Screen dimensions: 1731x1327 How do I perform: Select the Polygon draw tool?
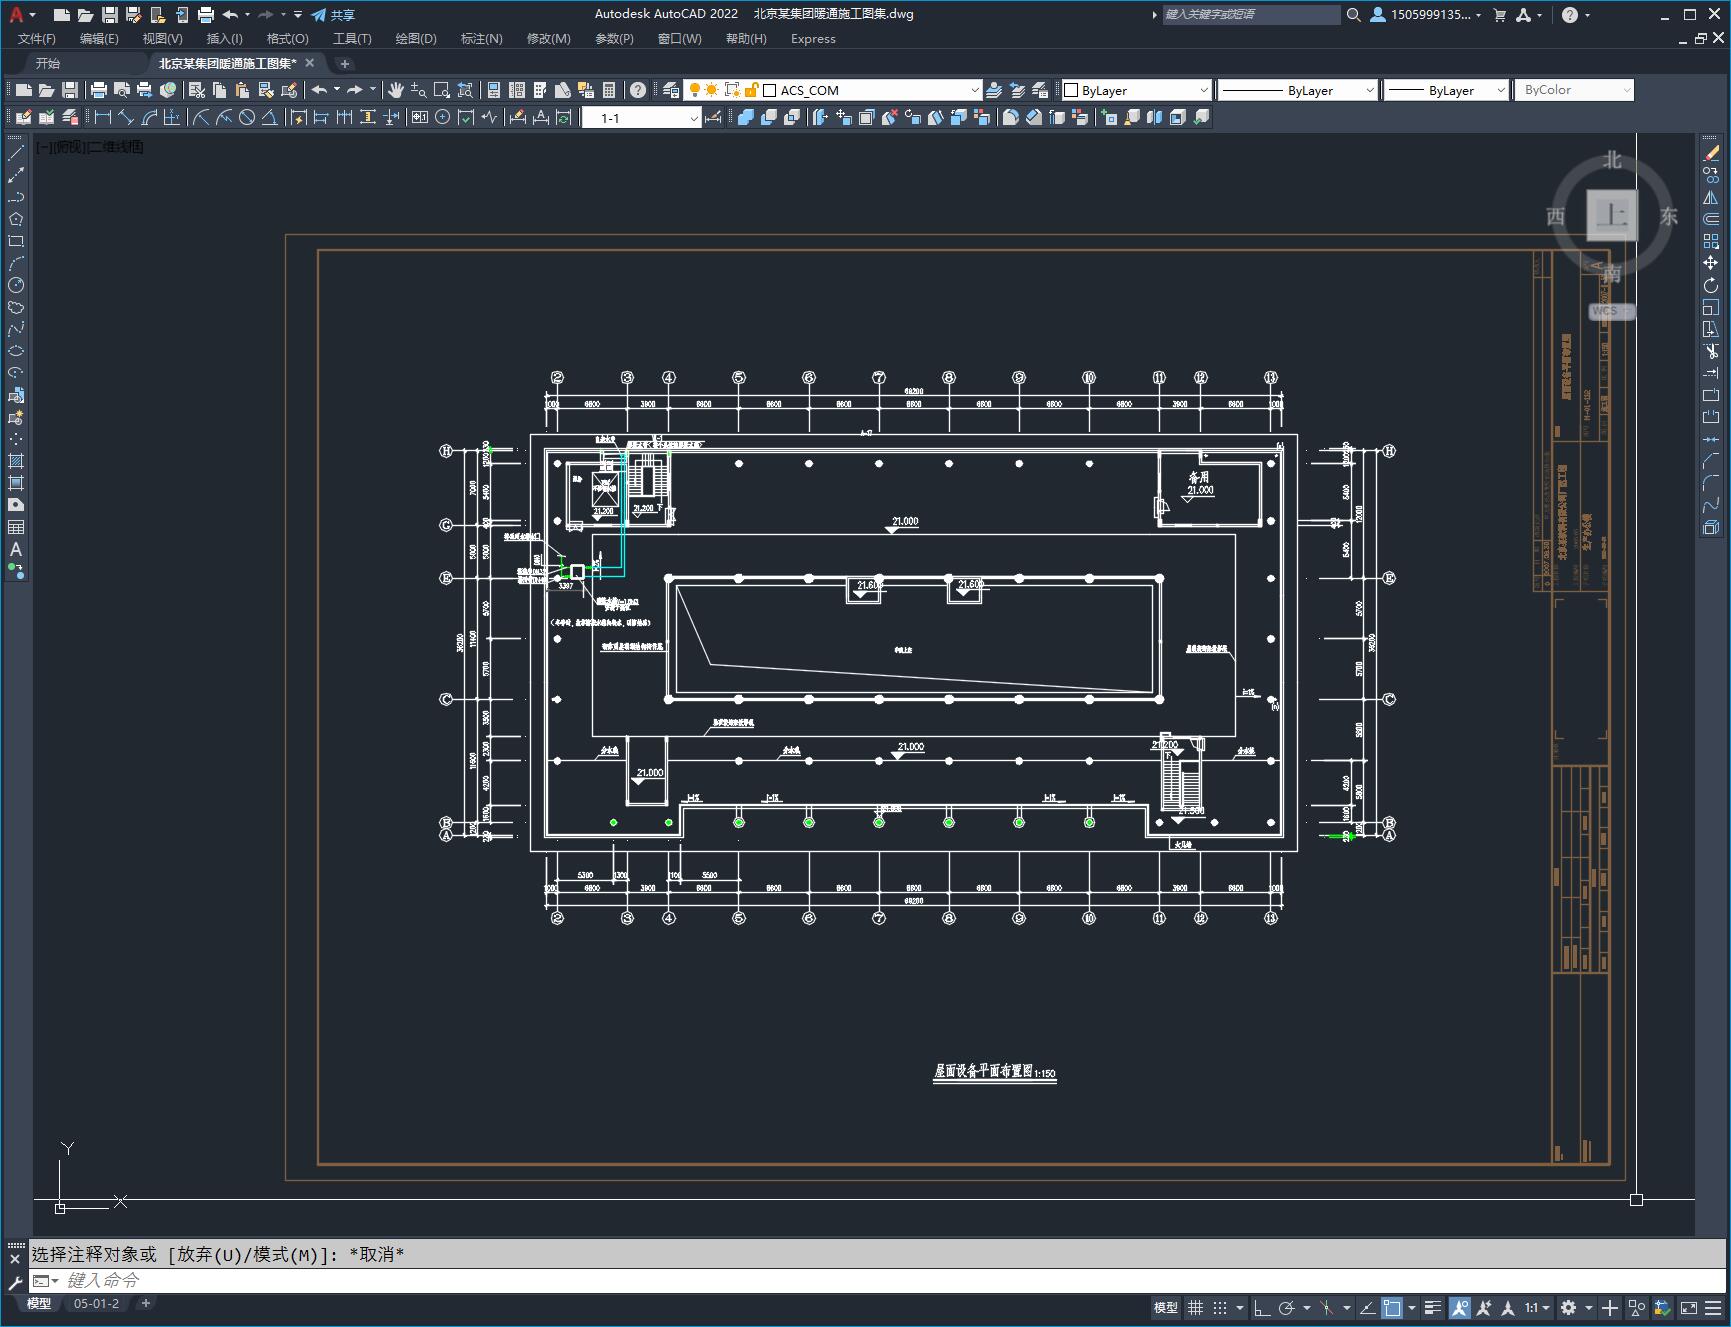(x=16, y=220)
